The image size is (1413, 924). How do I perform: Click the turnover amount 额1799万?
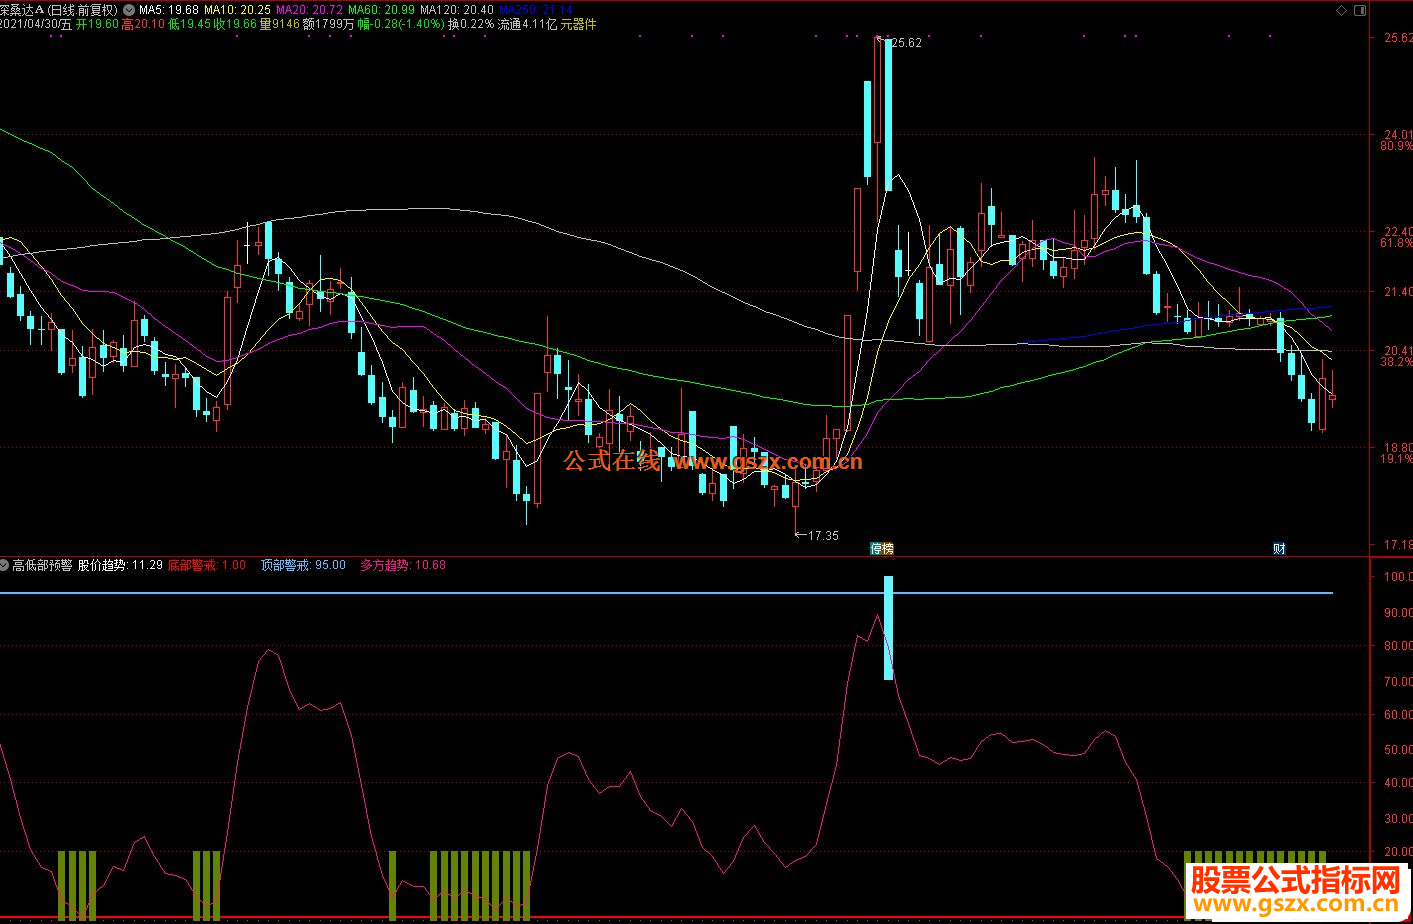tap(328, 24)
